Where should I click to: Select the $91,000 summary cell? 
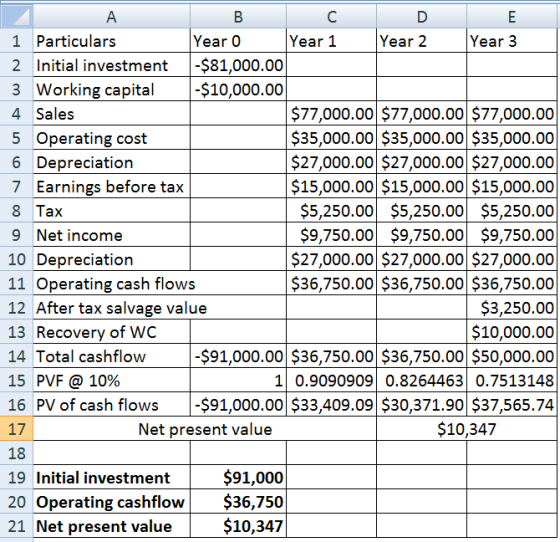click(238, 477)
